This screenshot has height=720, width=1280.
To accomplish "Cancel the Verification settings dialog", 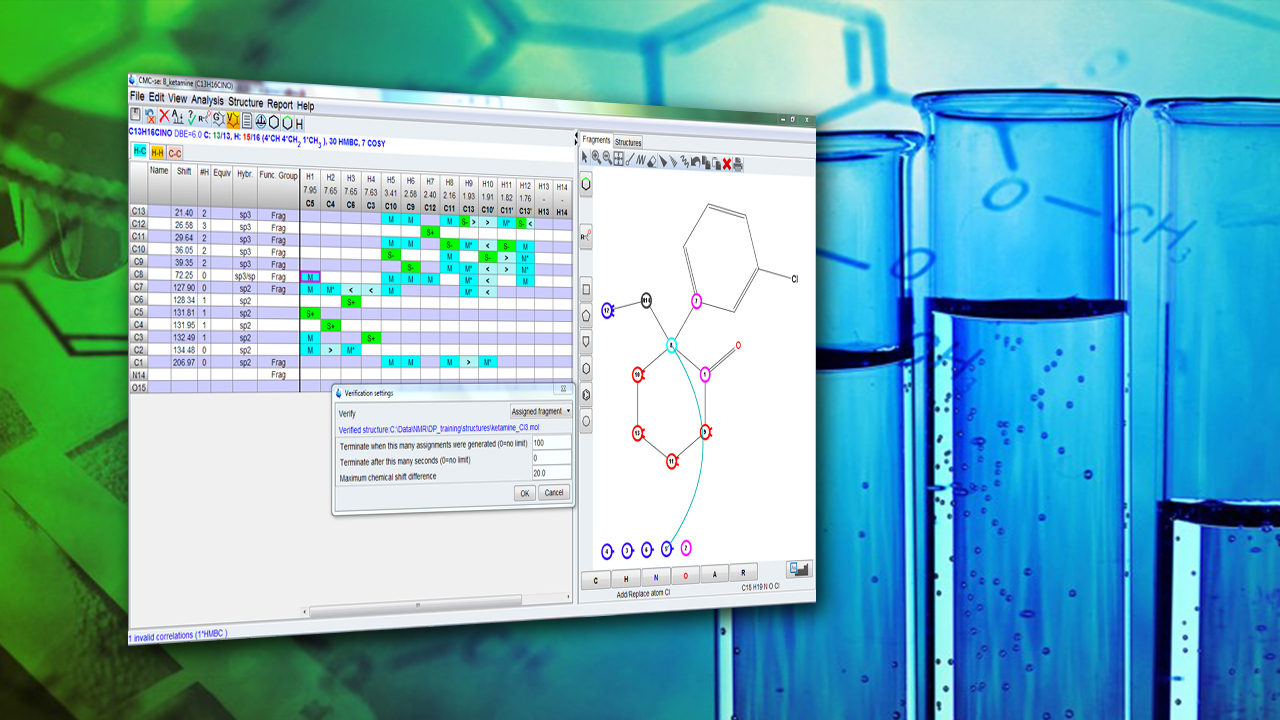I will click(554, 493).
